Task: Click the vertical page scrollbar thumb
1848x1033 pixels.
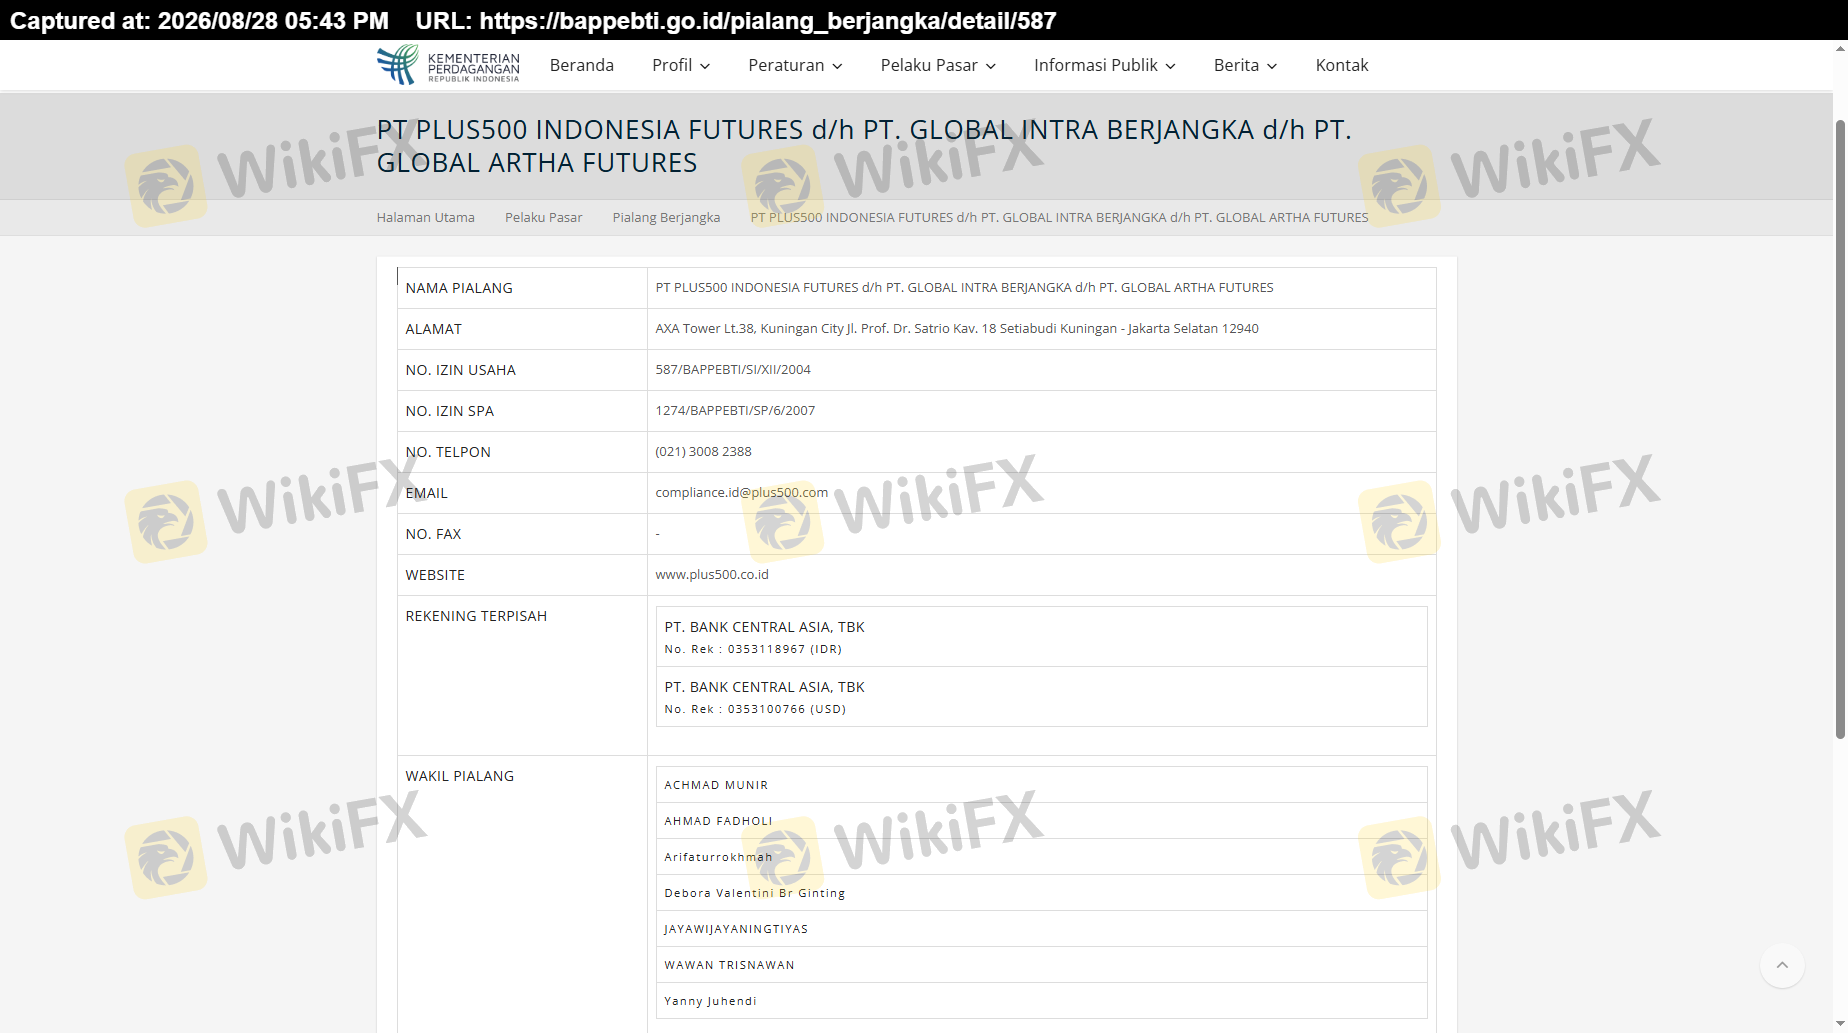Action: pos(1840,430)
